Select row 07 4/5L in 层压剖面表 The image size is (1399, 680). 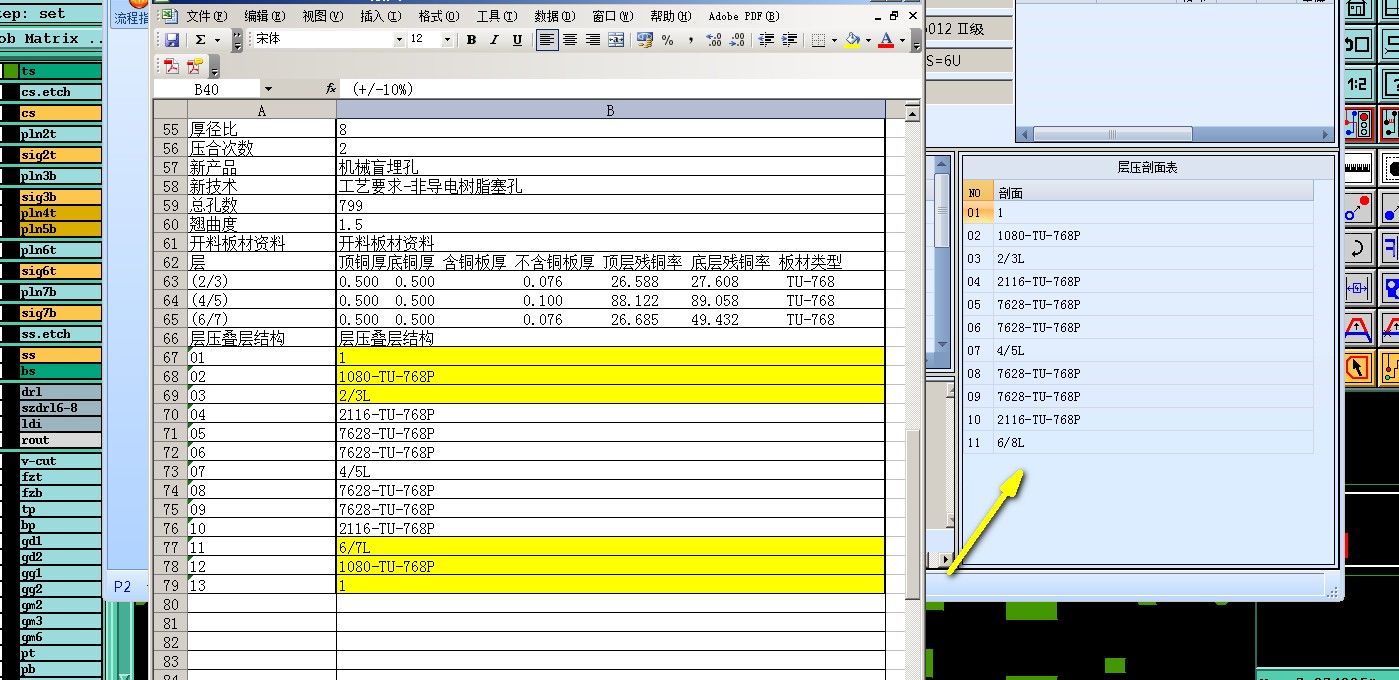(x=1138, y=350)
